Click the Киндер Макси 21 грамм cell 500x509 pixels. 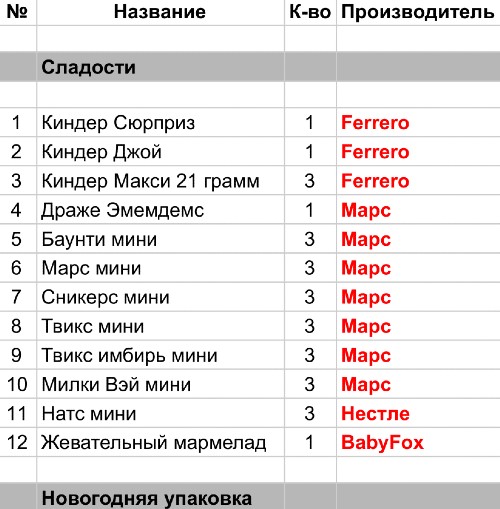click(x=160, y=180)
